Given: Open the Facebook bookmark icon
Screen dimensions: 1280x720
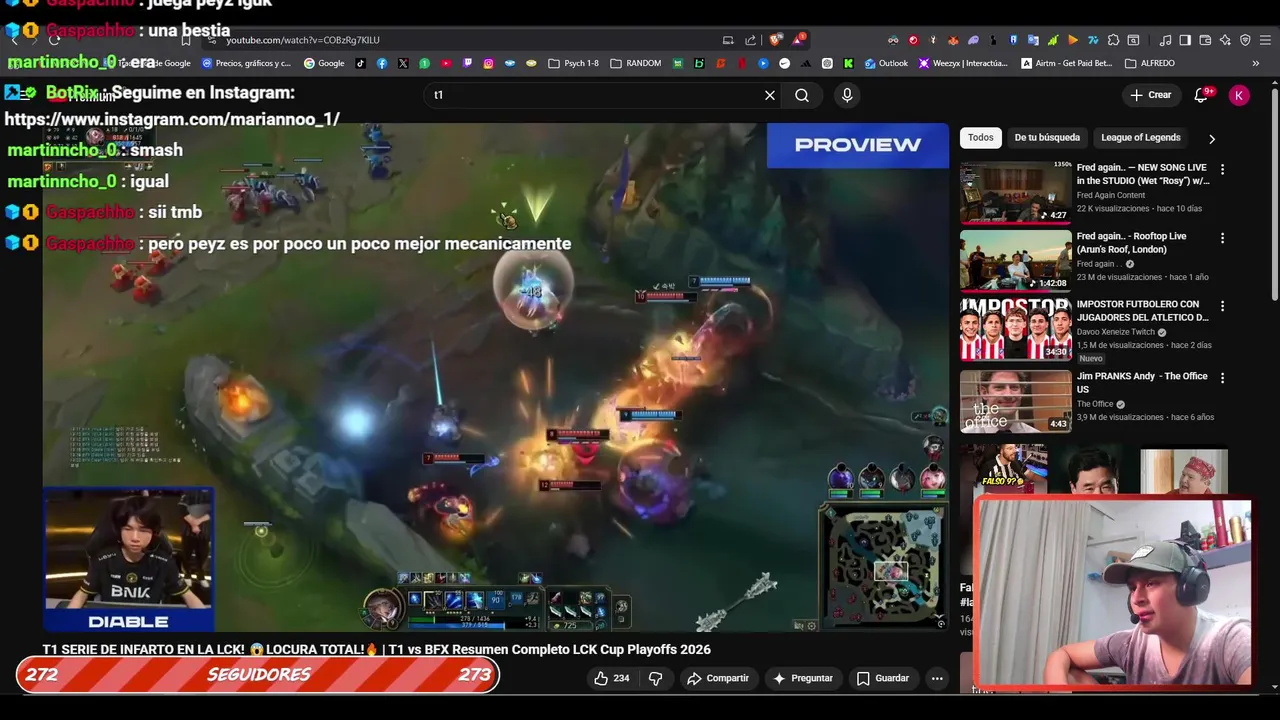Looking at the screenshot, I should (x=382, y=63).
